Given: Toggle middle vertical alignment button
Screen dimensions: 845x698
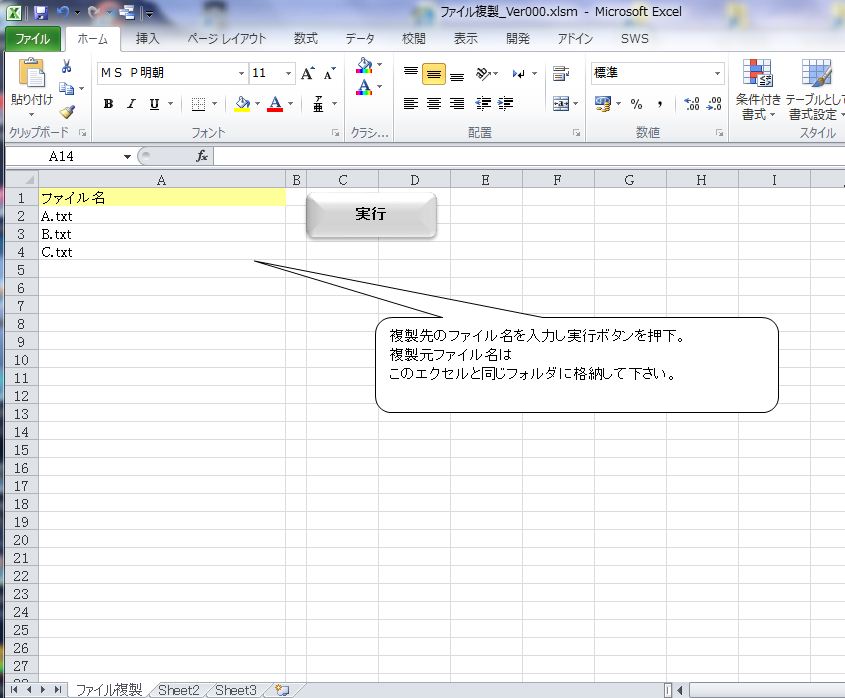Looking at the screenshot, I should [434, 74].
